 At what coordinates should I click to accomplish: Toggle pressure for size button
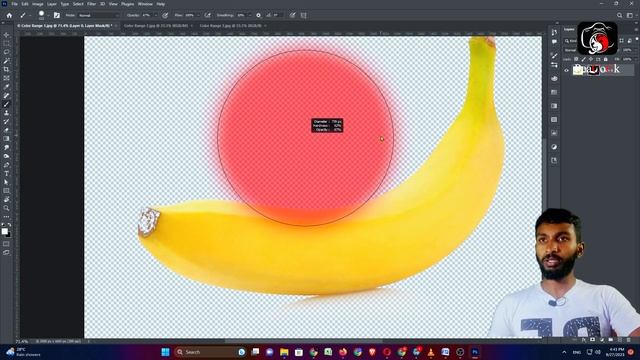293,15
